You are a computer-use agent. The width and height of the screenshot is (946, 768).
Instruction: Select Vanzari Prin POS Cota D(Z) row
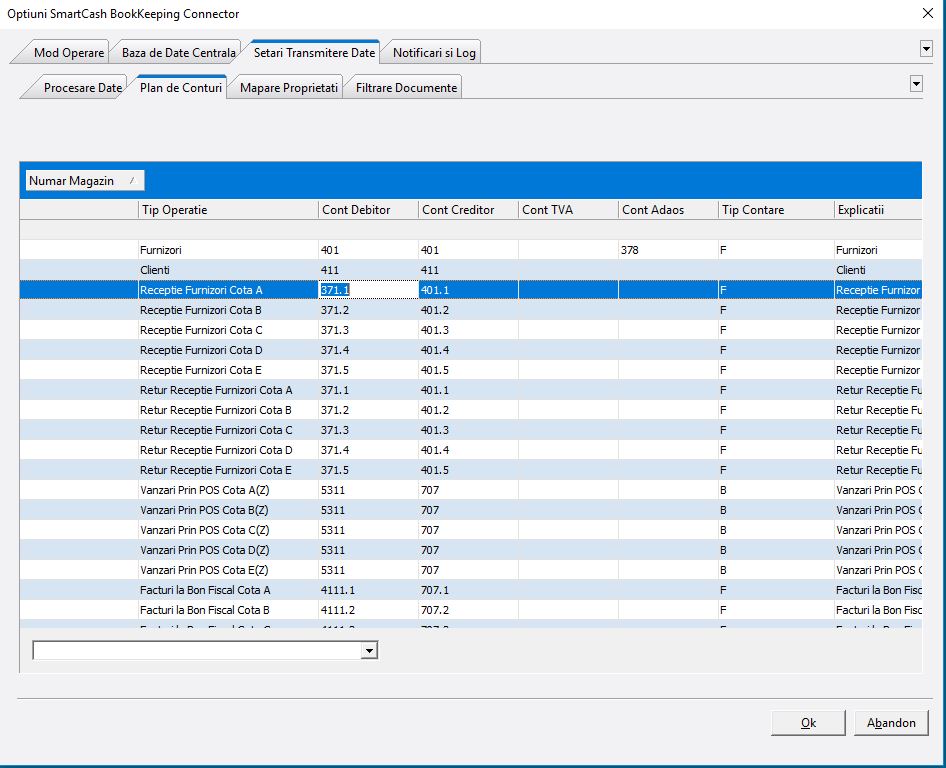pyautogui.click(x=471, y=550)
